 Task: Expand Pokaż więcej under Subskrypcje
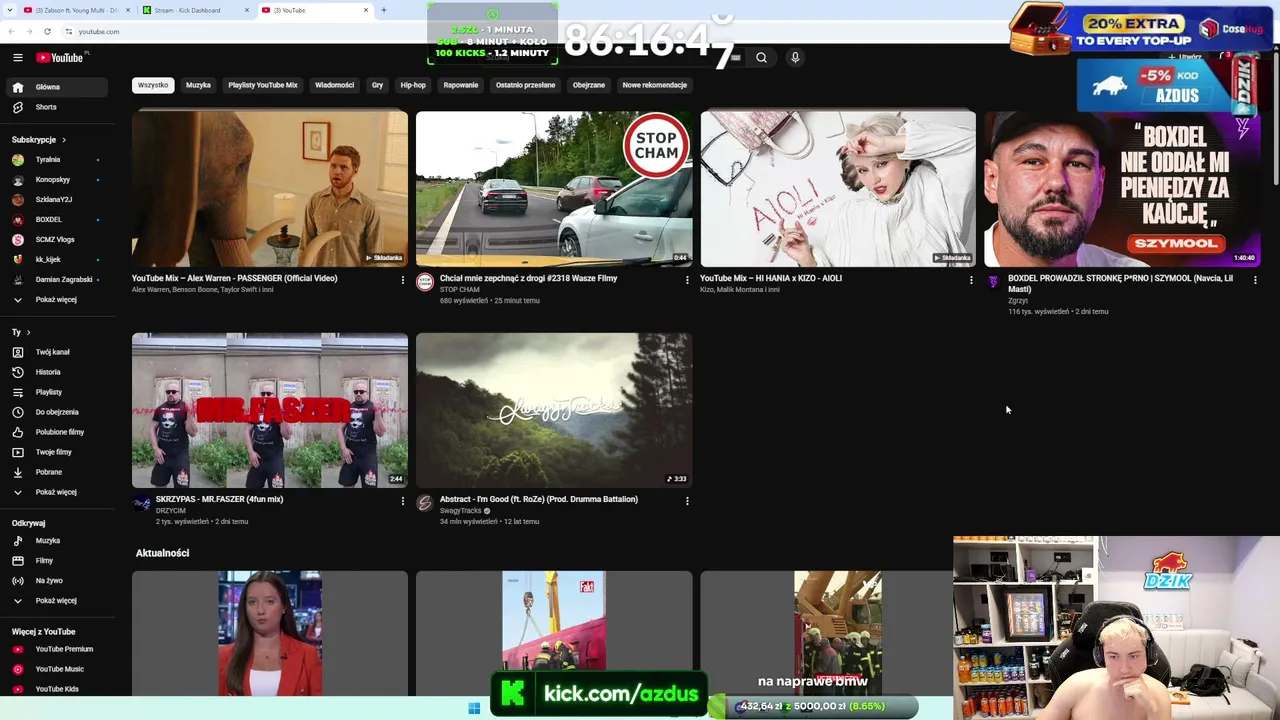pyautogui.click(x=56, y=299)
